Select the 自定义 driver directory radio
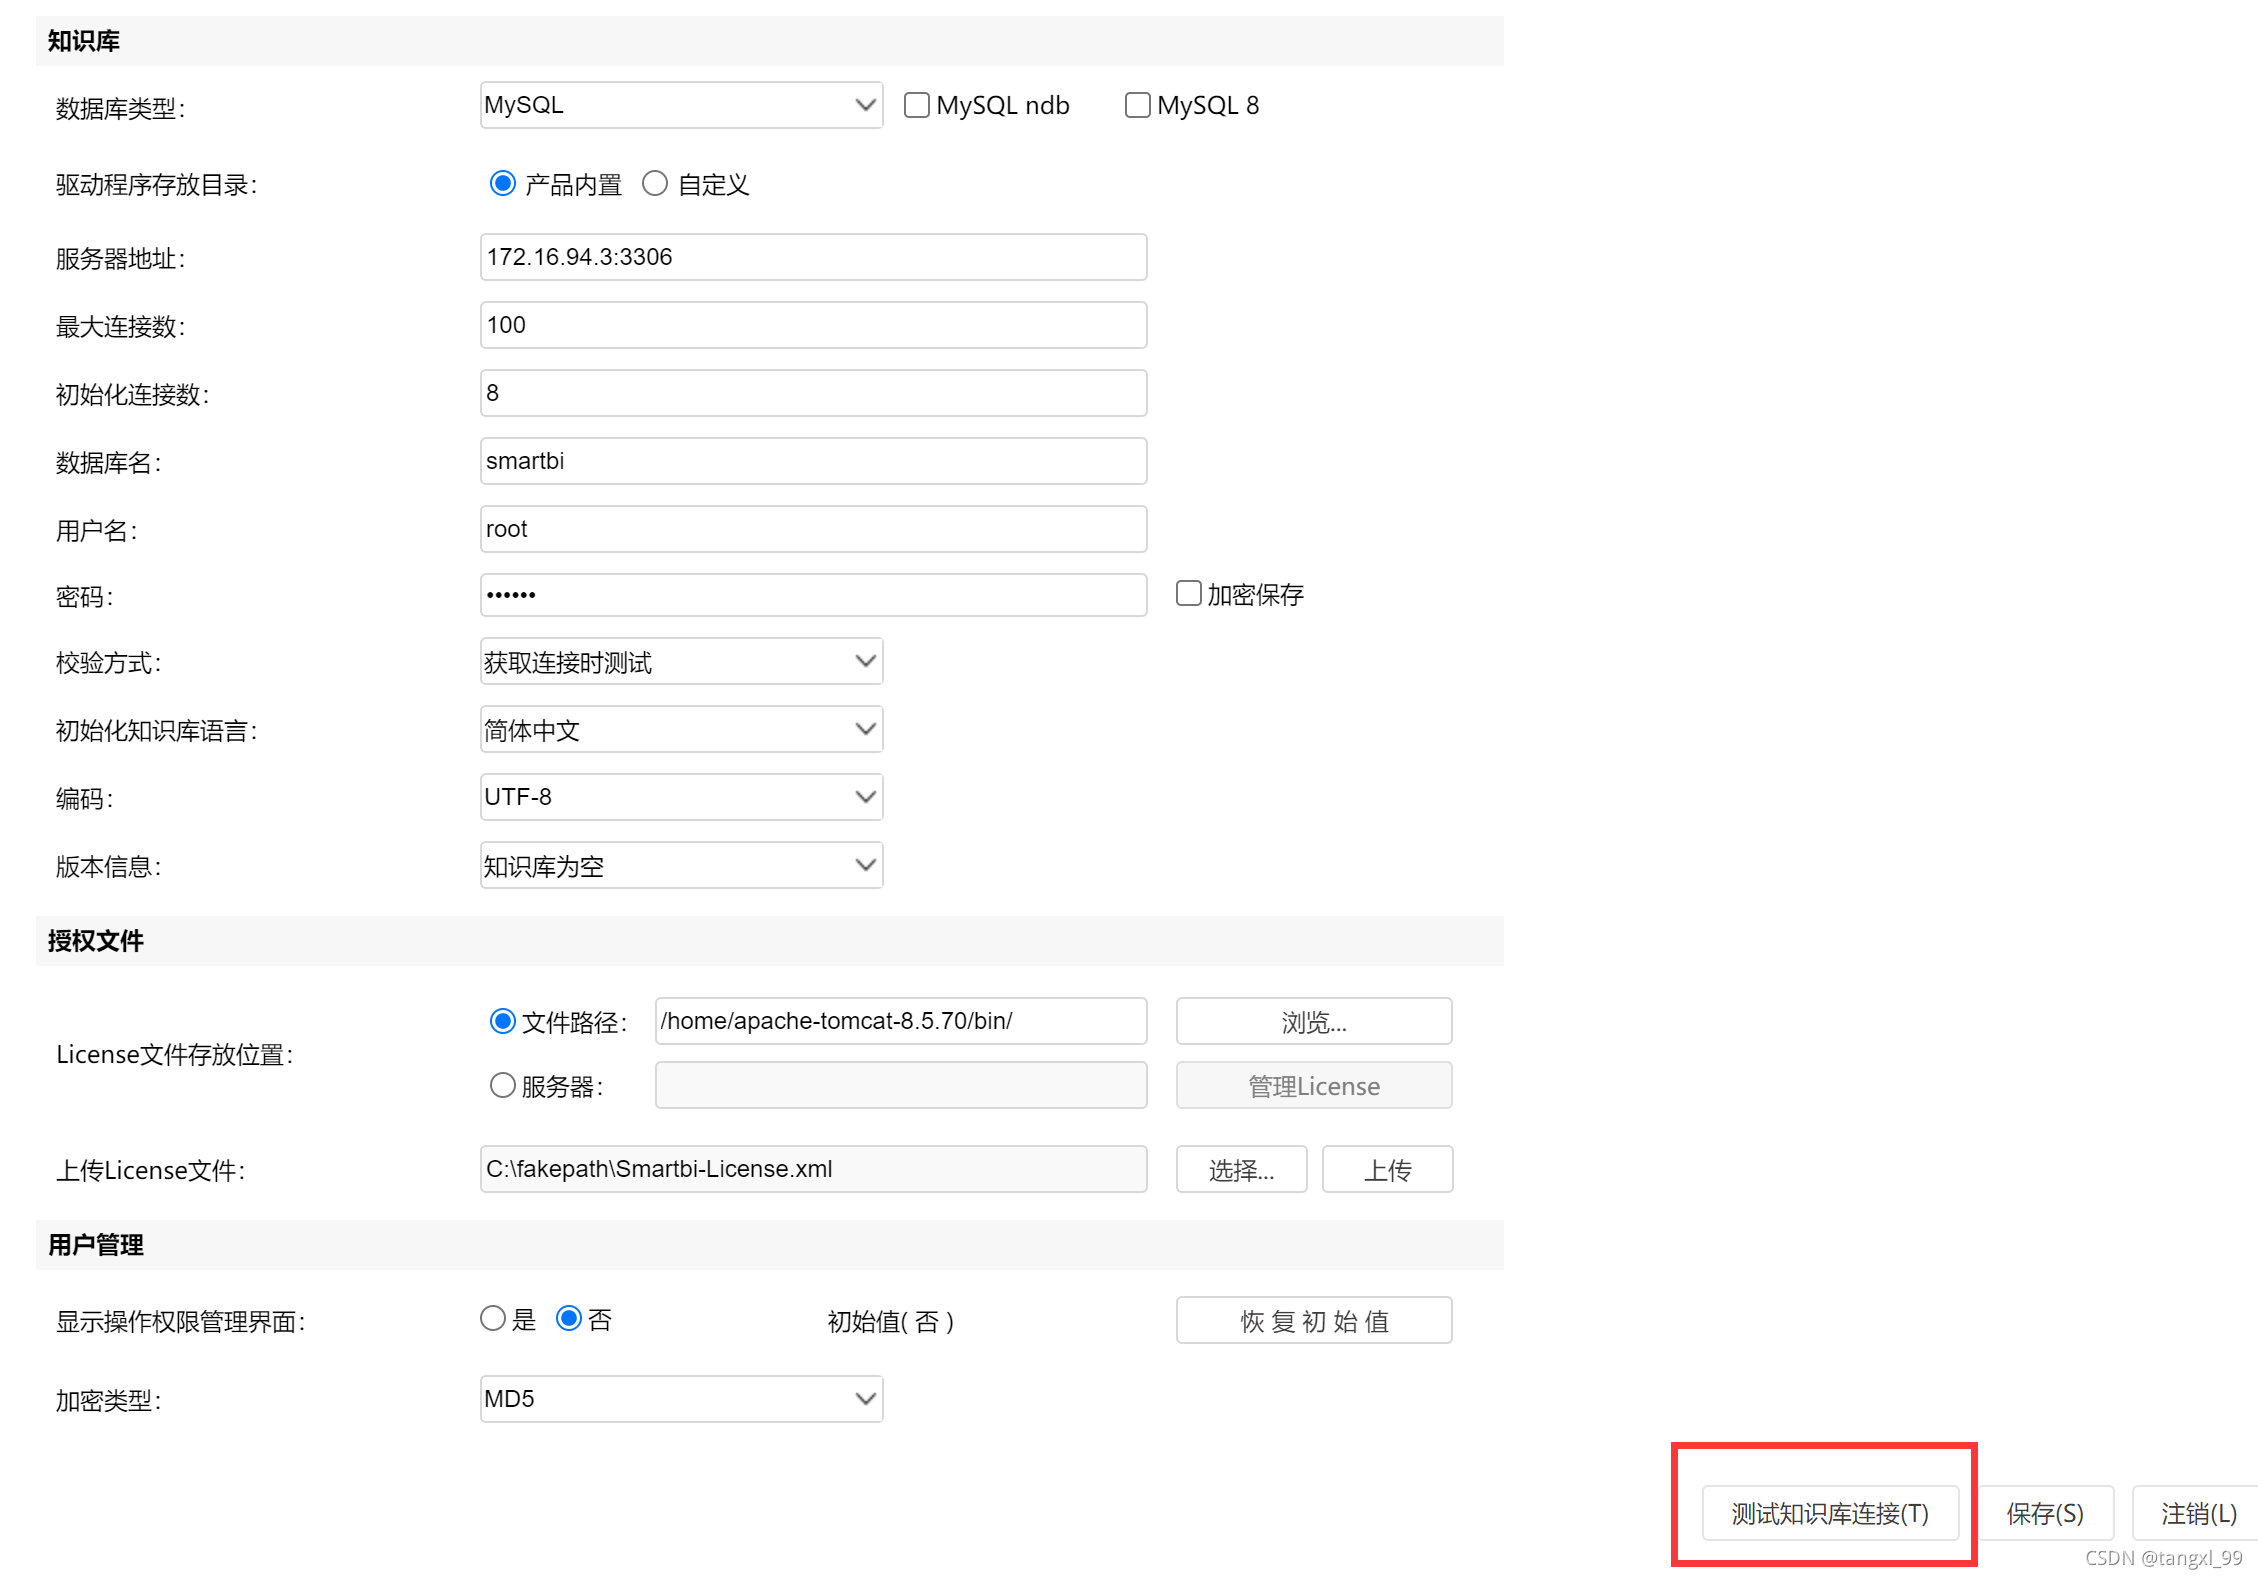Screen dimensions: 2258x1579 (x=655, y=184)
